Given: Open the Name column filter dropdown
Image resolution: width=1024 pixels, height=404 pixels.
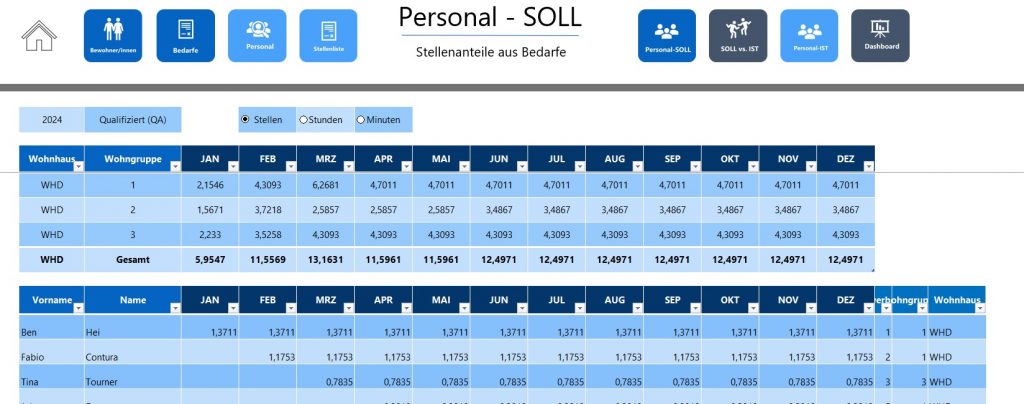Looking at the screenshot, I should [x=175, y=308].
